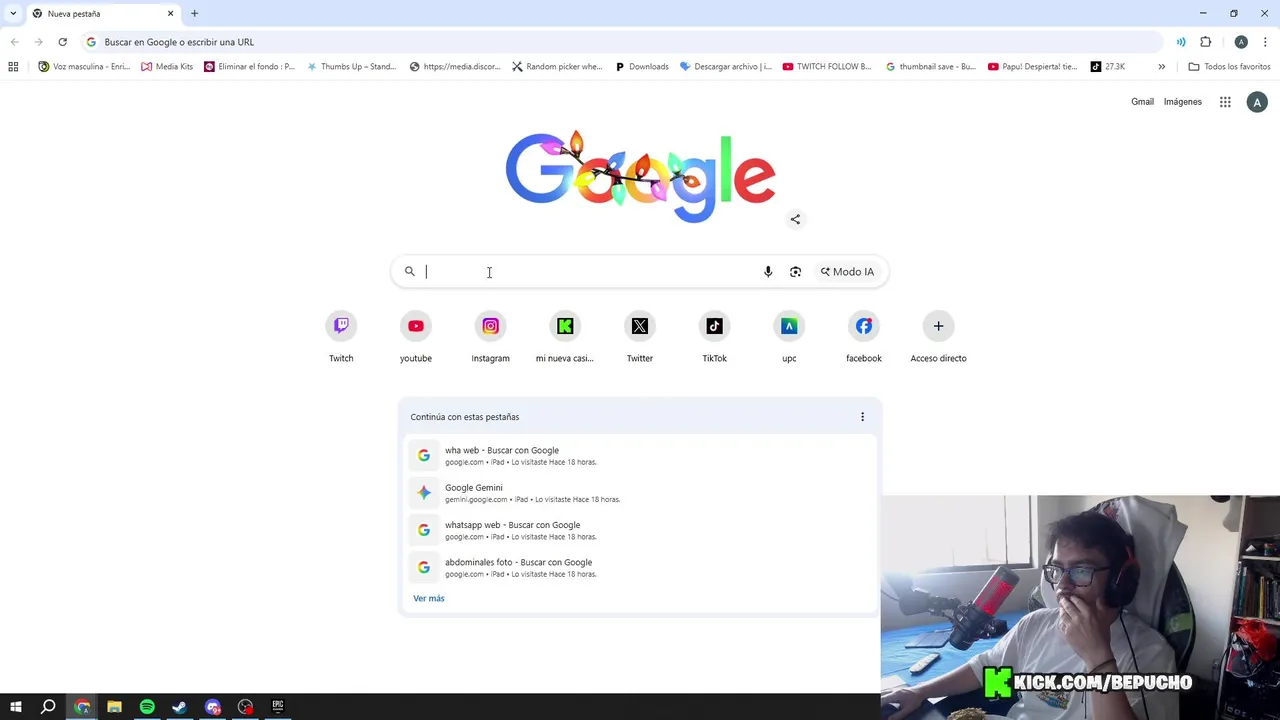The width and height of the screenshot is (1280, 720).
Task: Open the tab search dropdown arrow
Action: (12, 13)
